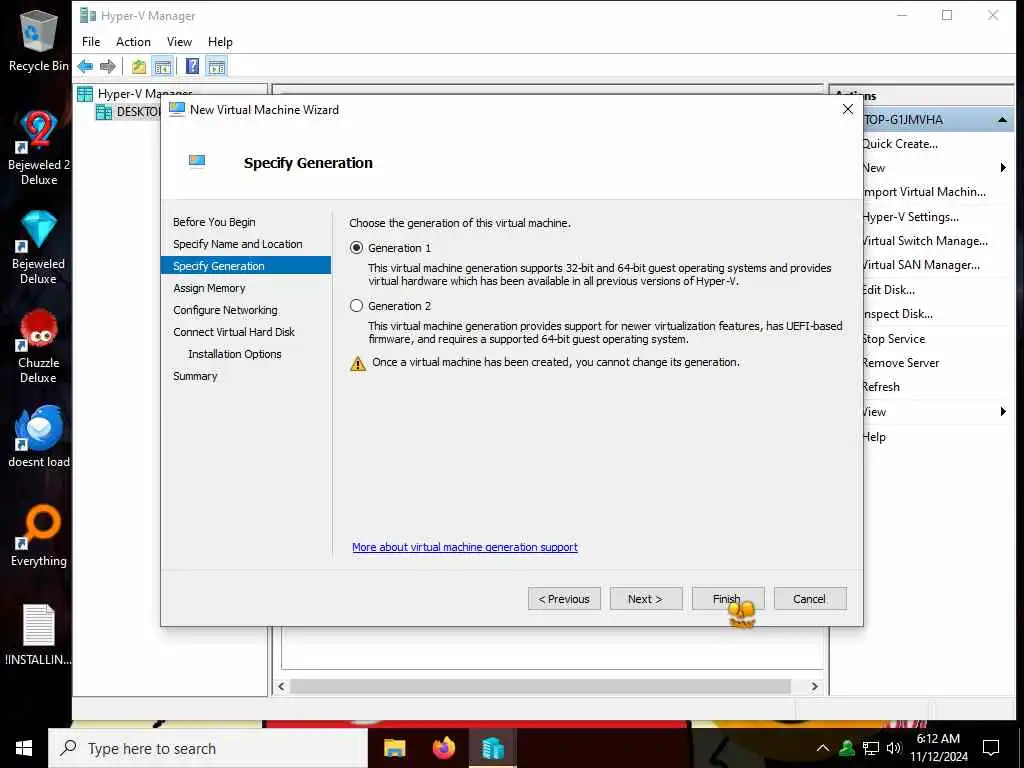
Task: Close the New Virtual Machine Wizard dialog
Action: (x=848, y=109)
